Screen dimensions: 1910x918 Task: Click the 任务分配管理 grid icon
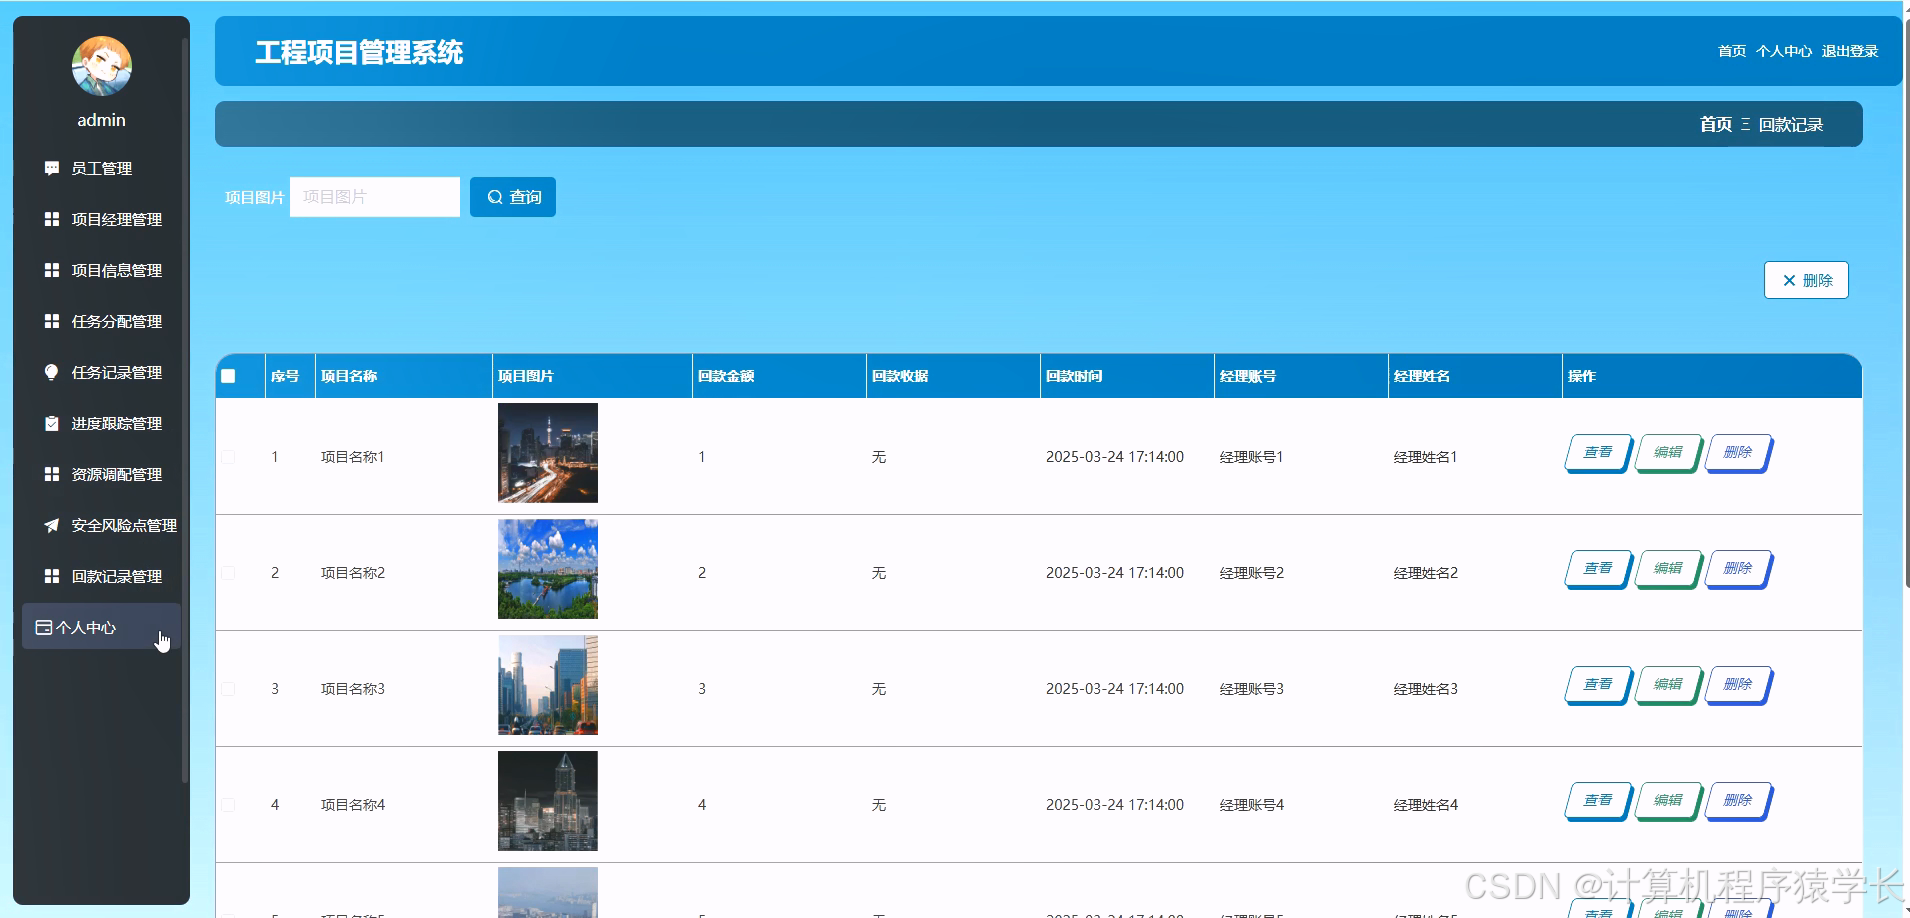[x=52, y=321]
